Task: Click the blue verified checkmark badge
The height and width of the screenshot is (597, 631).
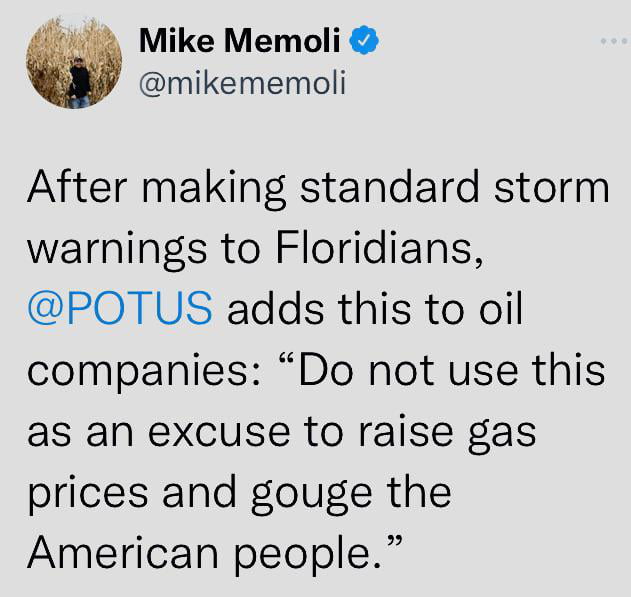Action: [x=364, y=39]
